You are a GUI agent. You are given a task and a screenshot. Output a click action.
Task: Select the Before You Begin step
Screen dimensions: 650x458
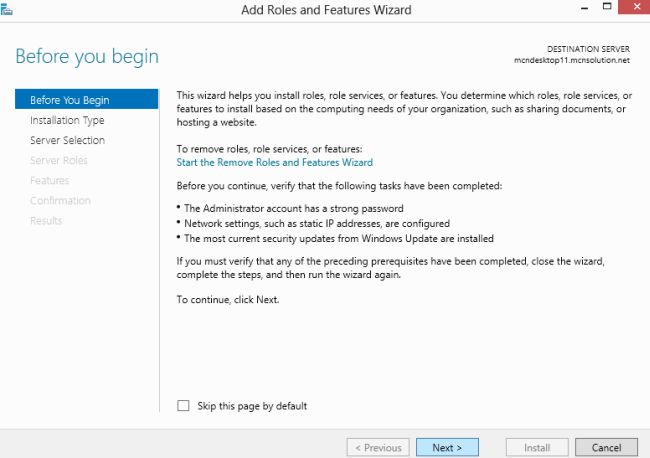click(x=70, y=100)
